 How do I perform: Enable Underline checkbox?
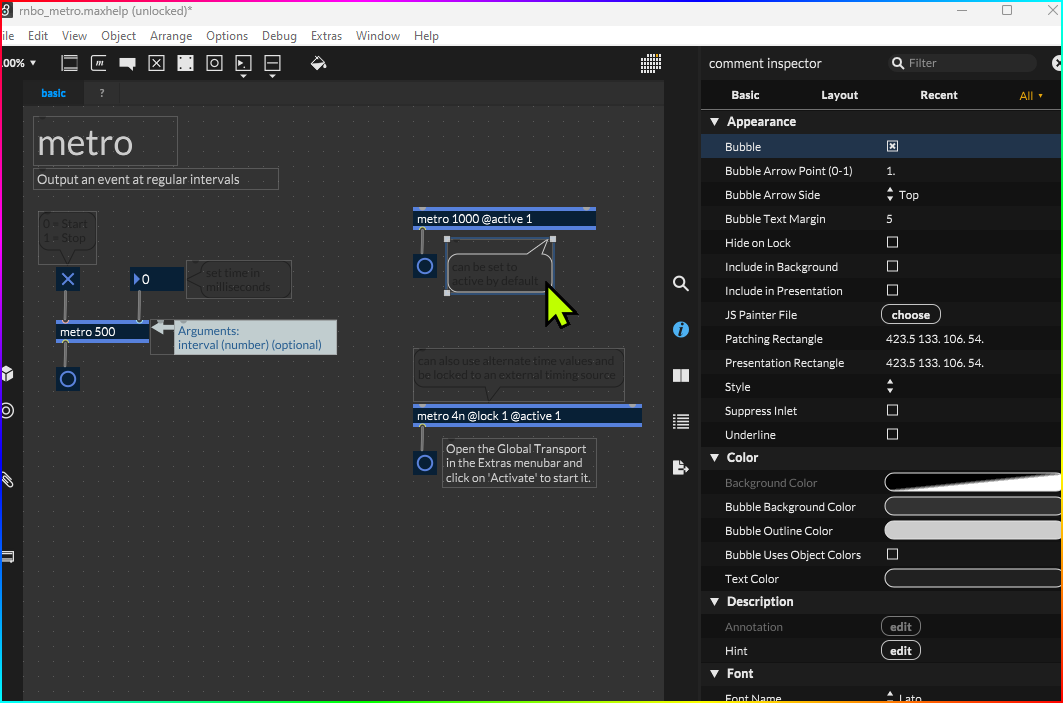tap(892, 435)
